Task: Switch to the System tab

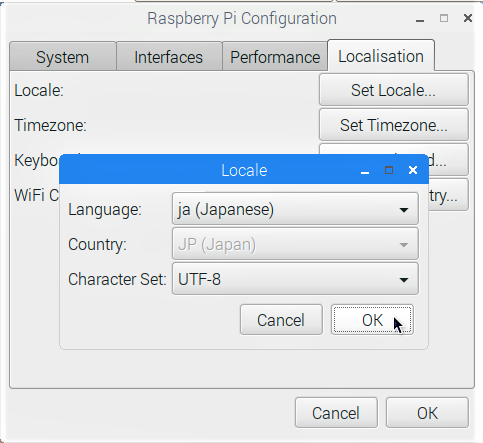Action: point(63,57)
